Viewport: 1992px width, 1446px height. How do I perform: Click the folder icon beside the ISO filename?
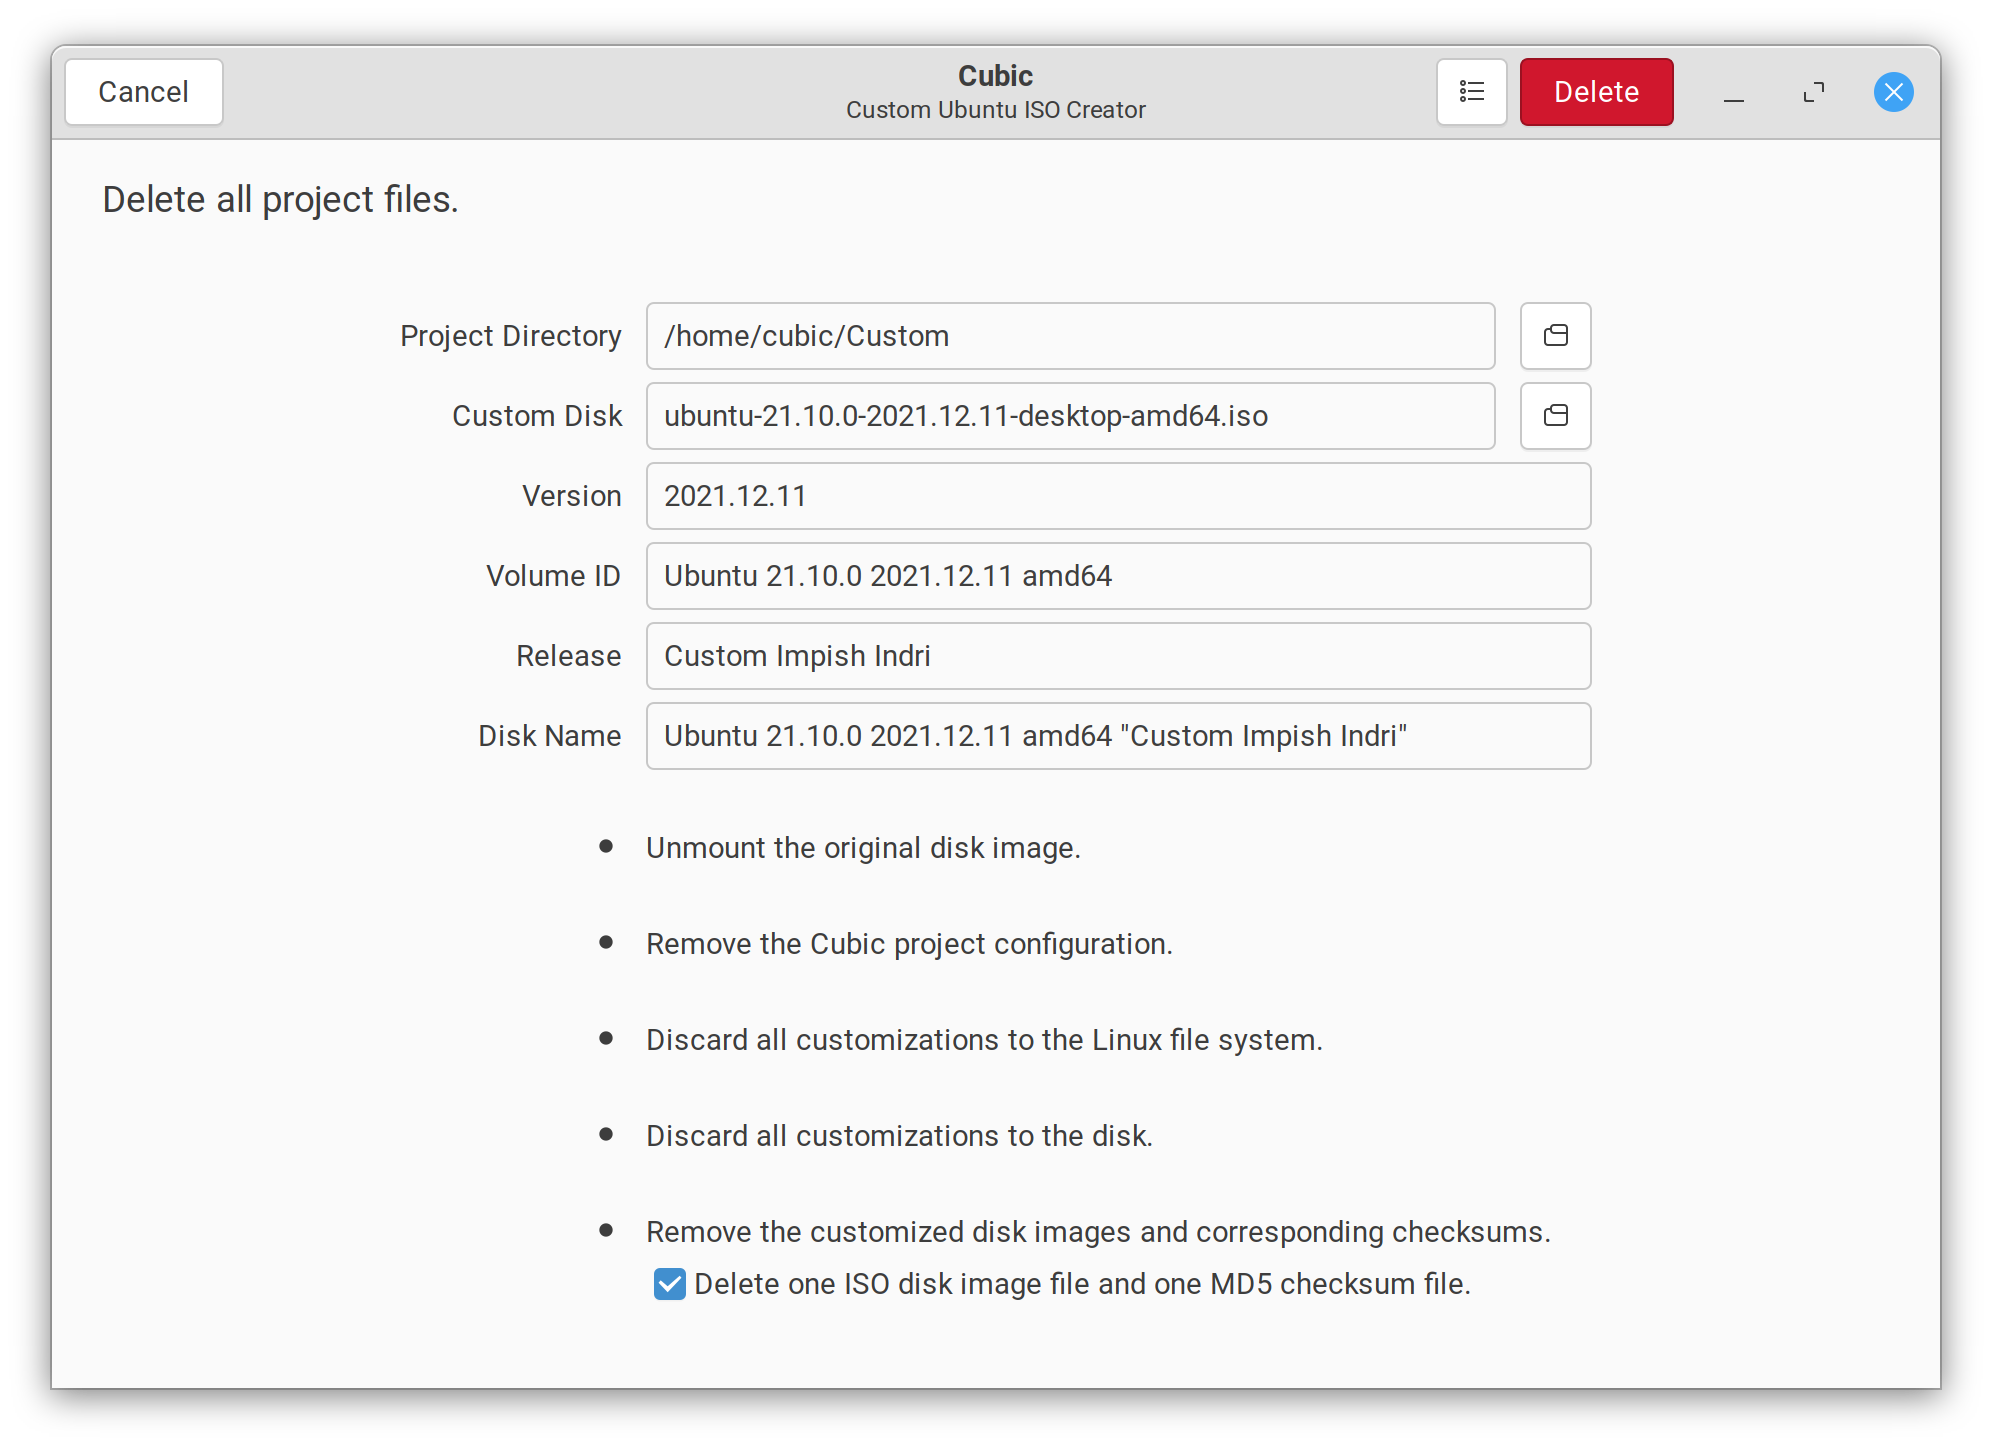1555,416
